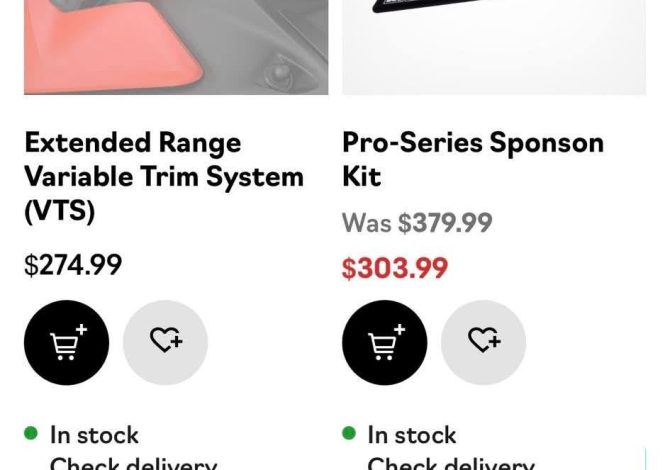Open Extended Range Variable Trim System product title
Image resolution: width=670 pixels, height=470 pixels.
point(163,176)
